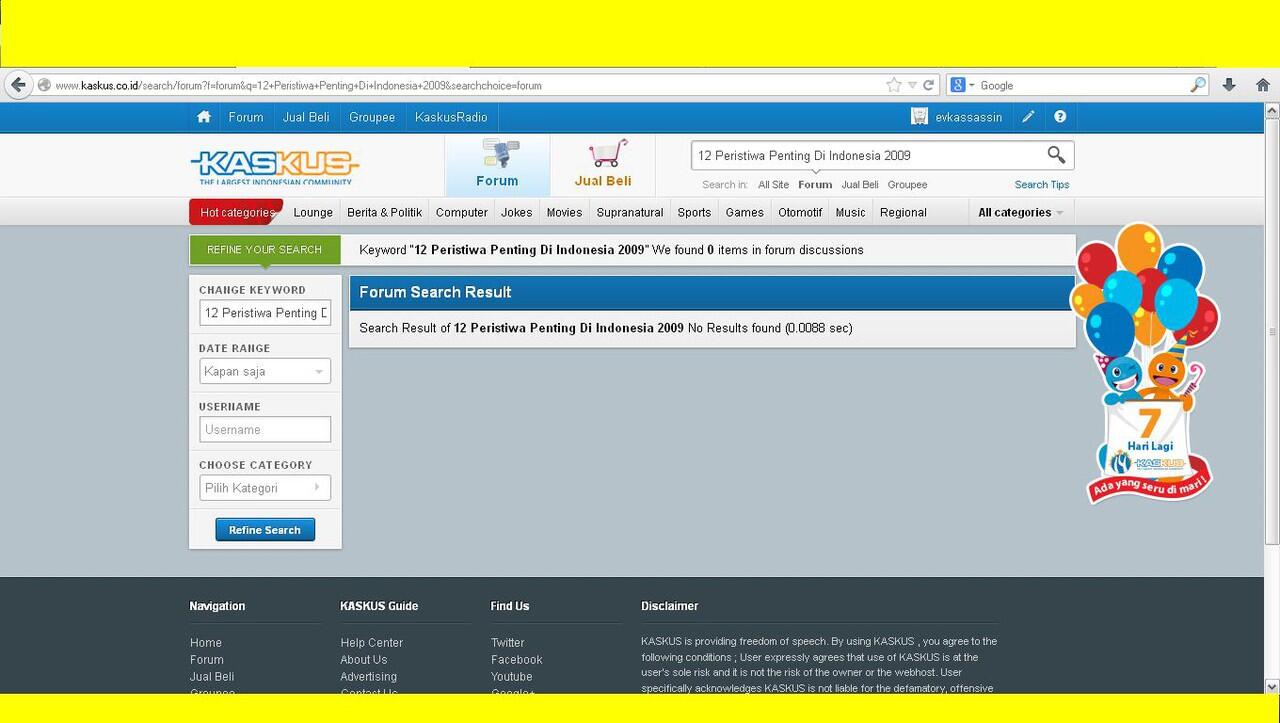This screenshot has height=723, width=1280.
Task: Open the Movies category
Action: [564, 212]
